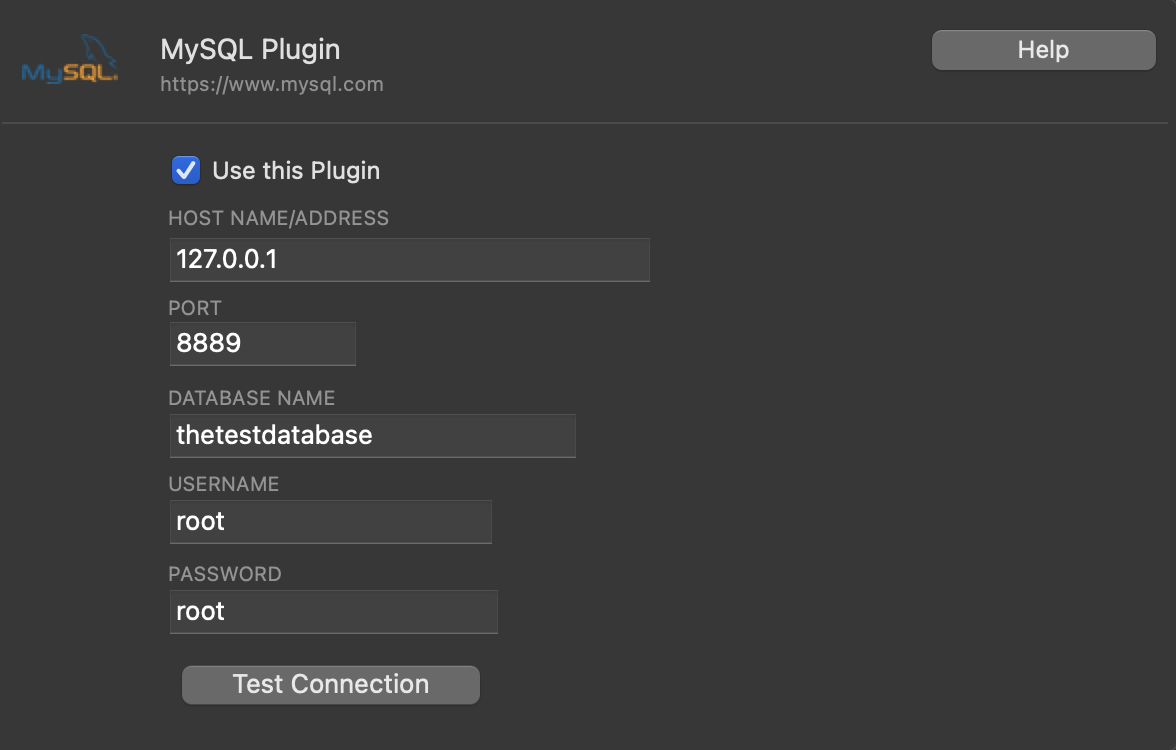
Task: Click the password input field
Action: pyautogui.click(x=333, y=612)
